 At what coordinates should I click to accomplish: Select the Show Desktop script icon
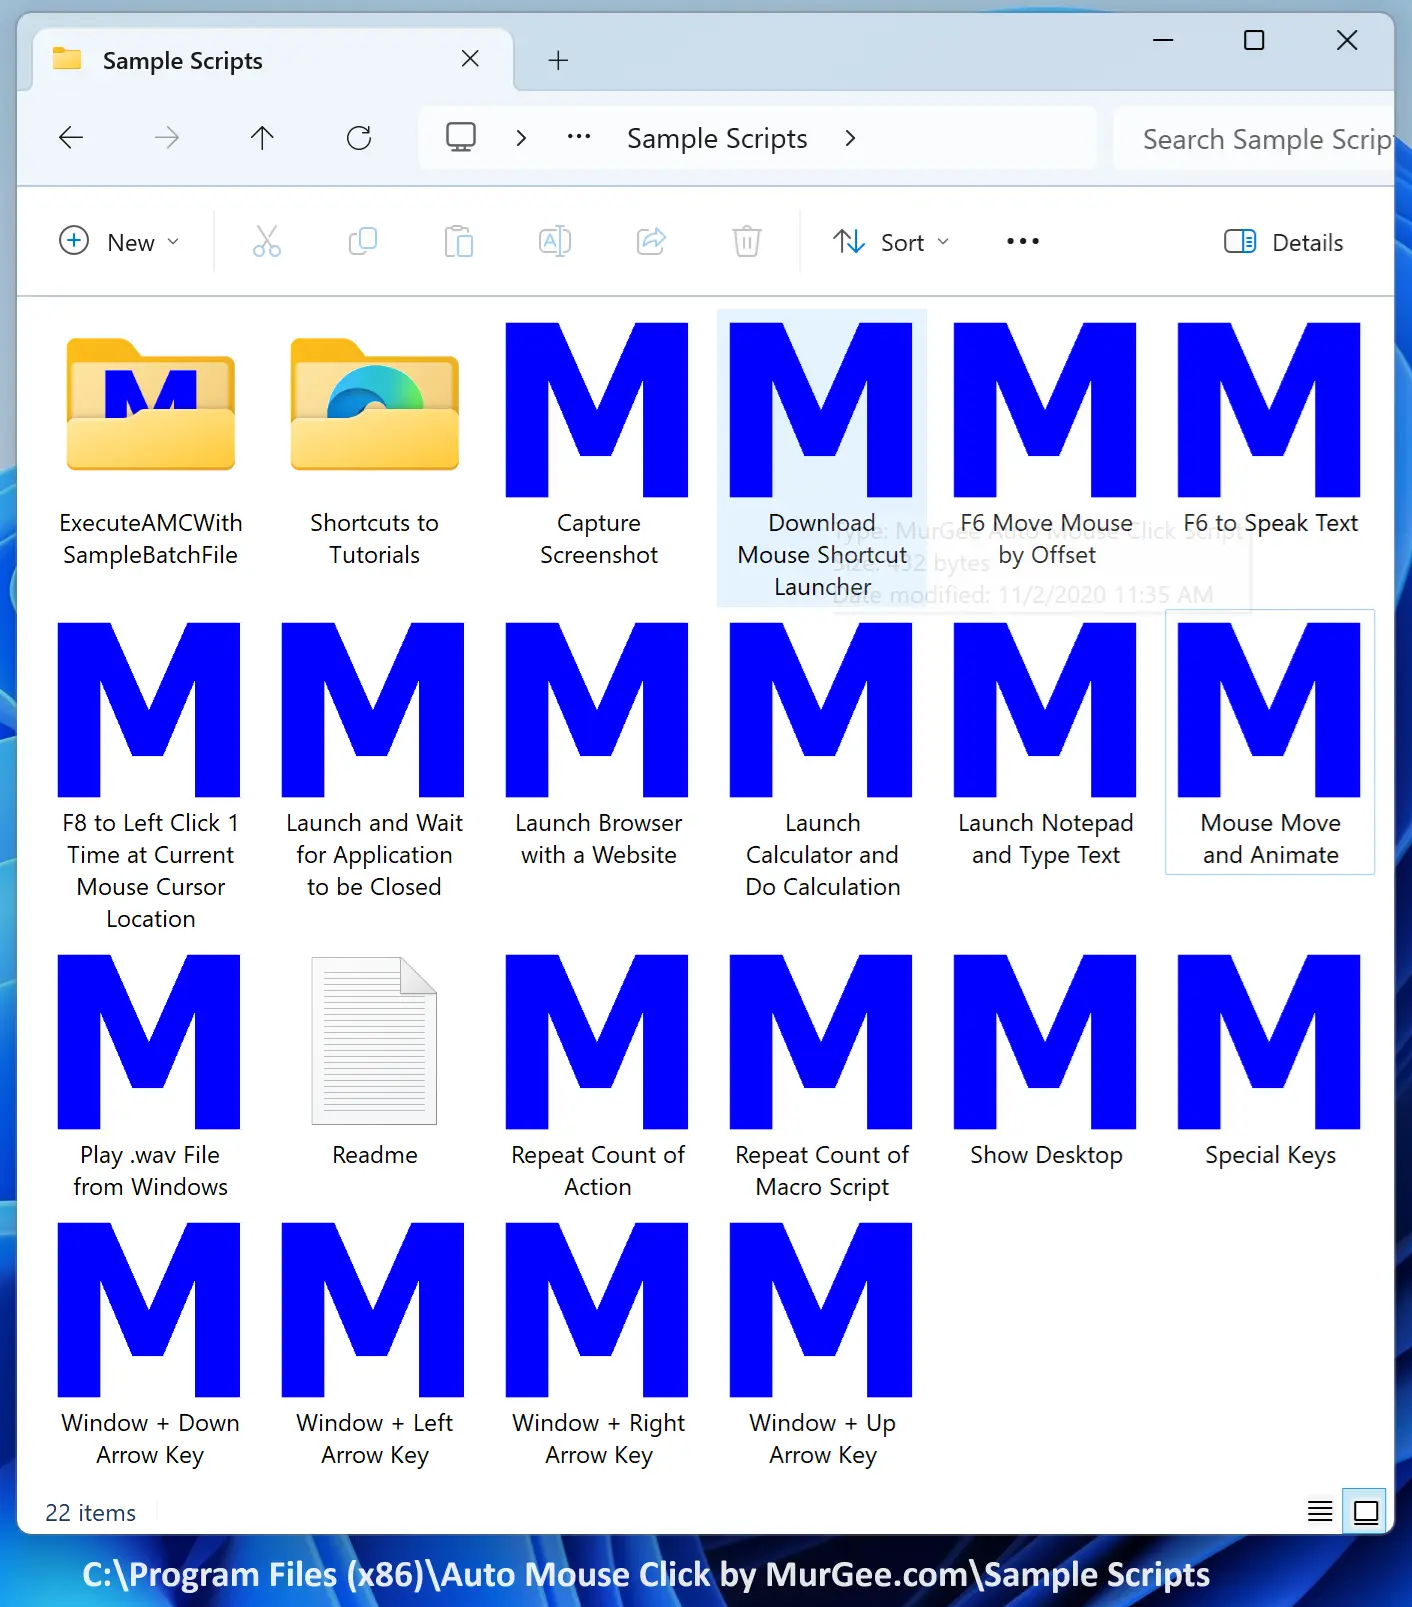pyautogui.click(x=1045, y=1042)
